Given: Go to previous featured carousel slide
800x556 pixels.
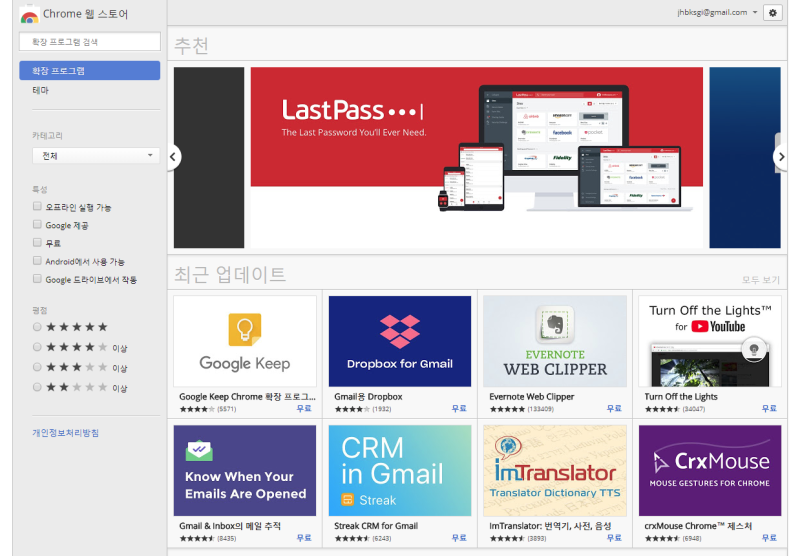Looking at the screenshot, I should [x=173, y=157].
